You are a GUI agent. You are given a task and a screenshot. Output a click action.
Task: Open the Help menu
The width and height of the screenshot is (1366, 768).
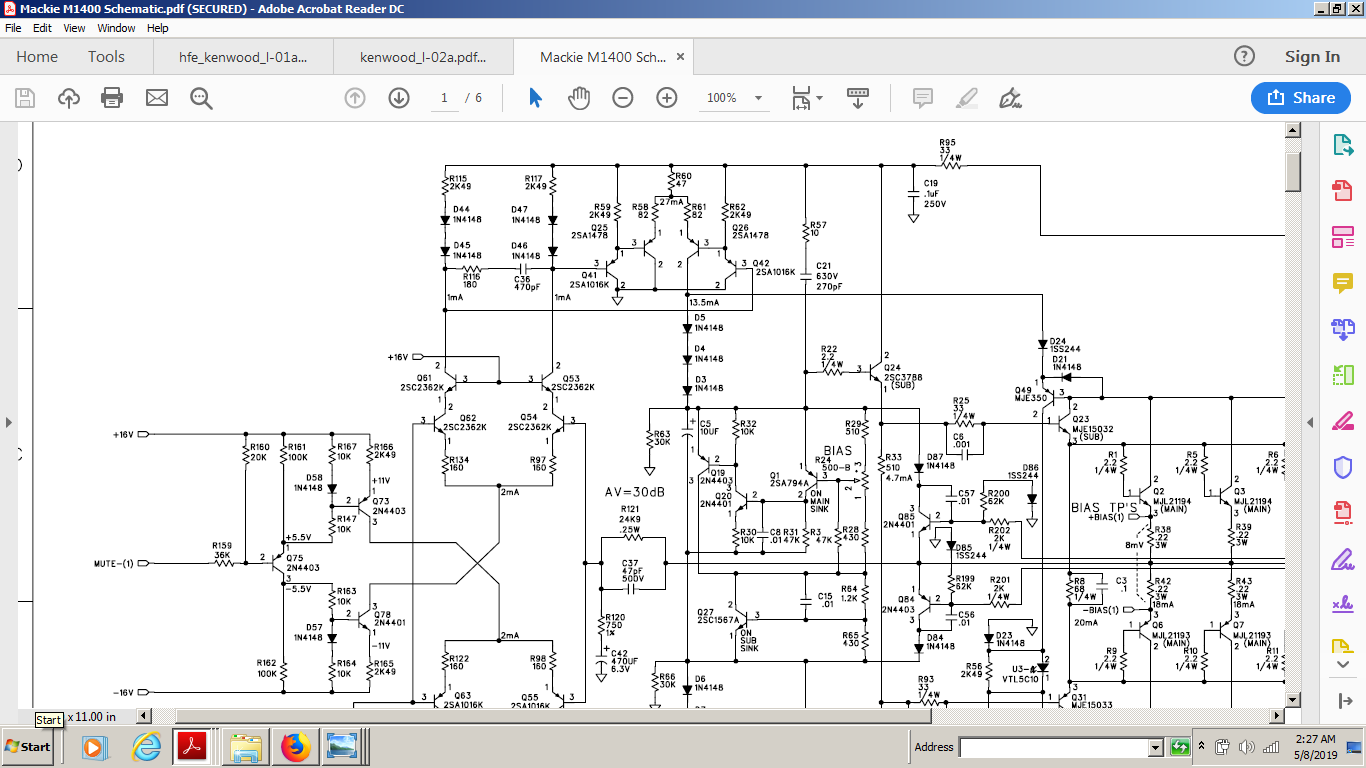point(158,28)
